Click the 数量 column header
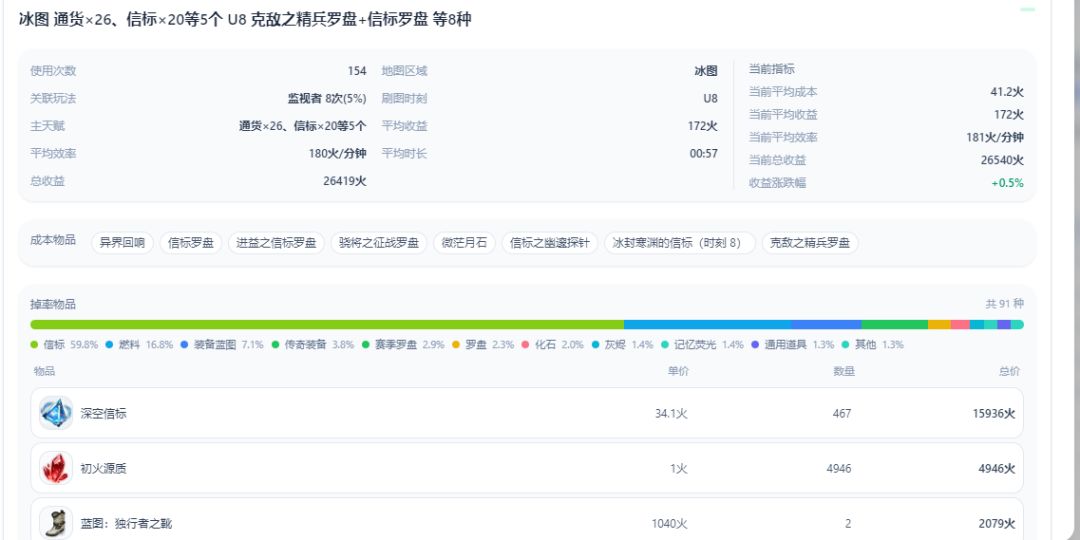This screenshot has width=1080, height=540. click(844, 371)
